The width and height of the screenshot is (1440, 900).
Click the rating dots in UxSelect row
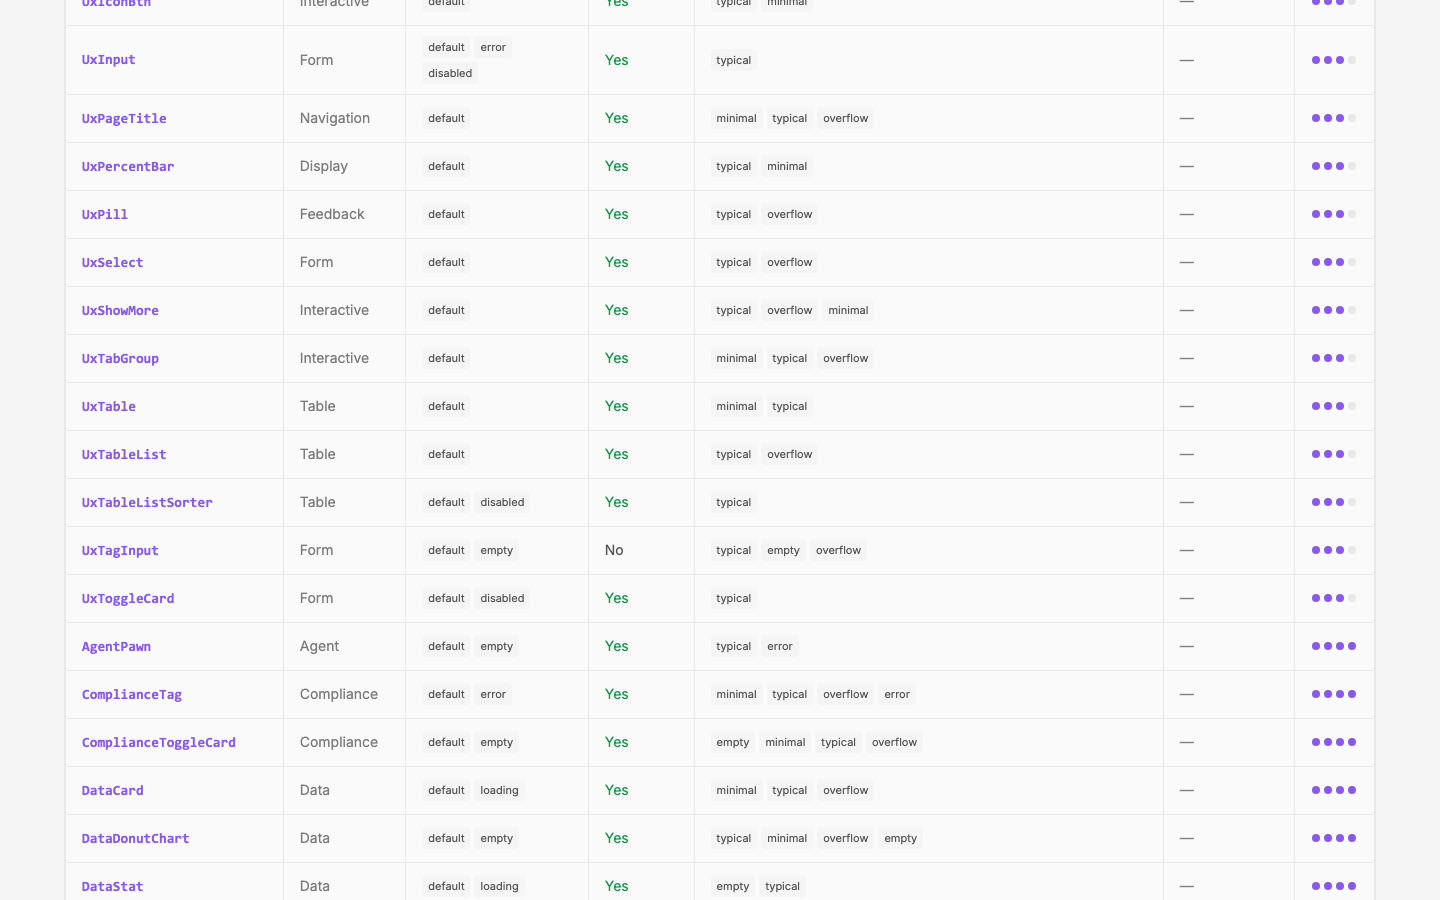tap(1334, 262)
